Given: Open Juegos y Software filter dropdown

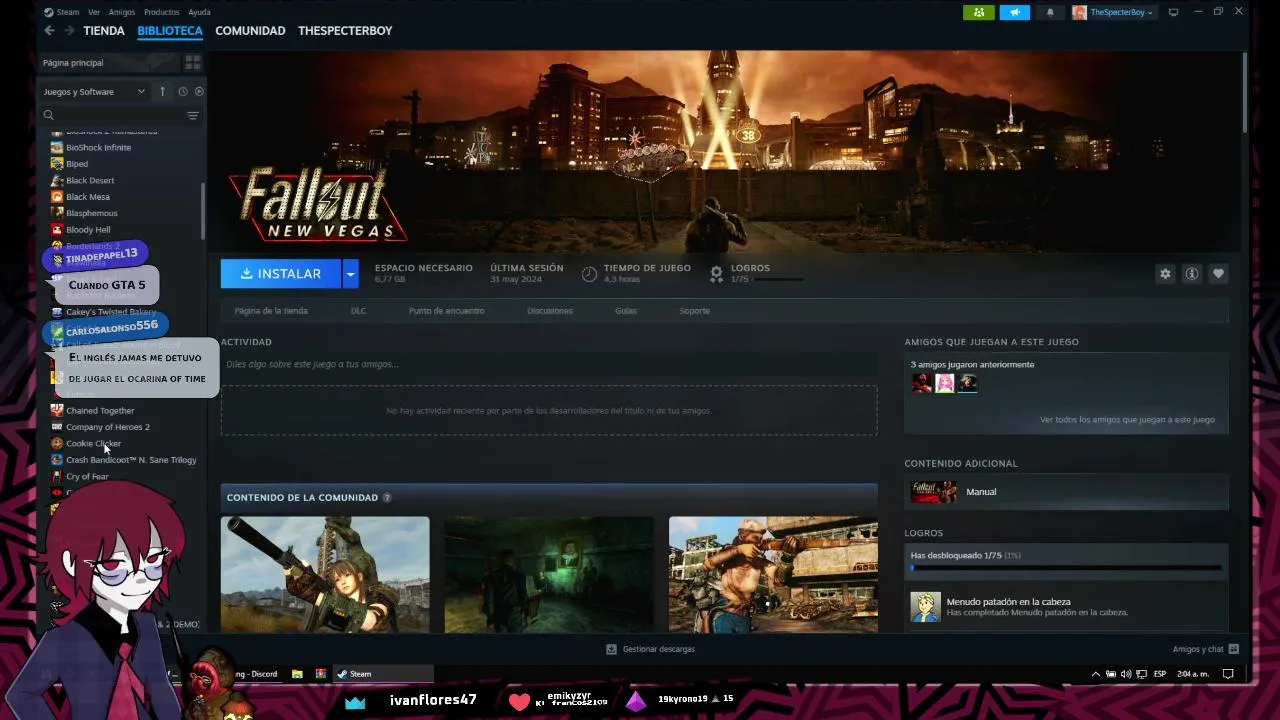Looking at the screenshot, I should [x=94, y=91].
